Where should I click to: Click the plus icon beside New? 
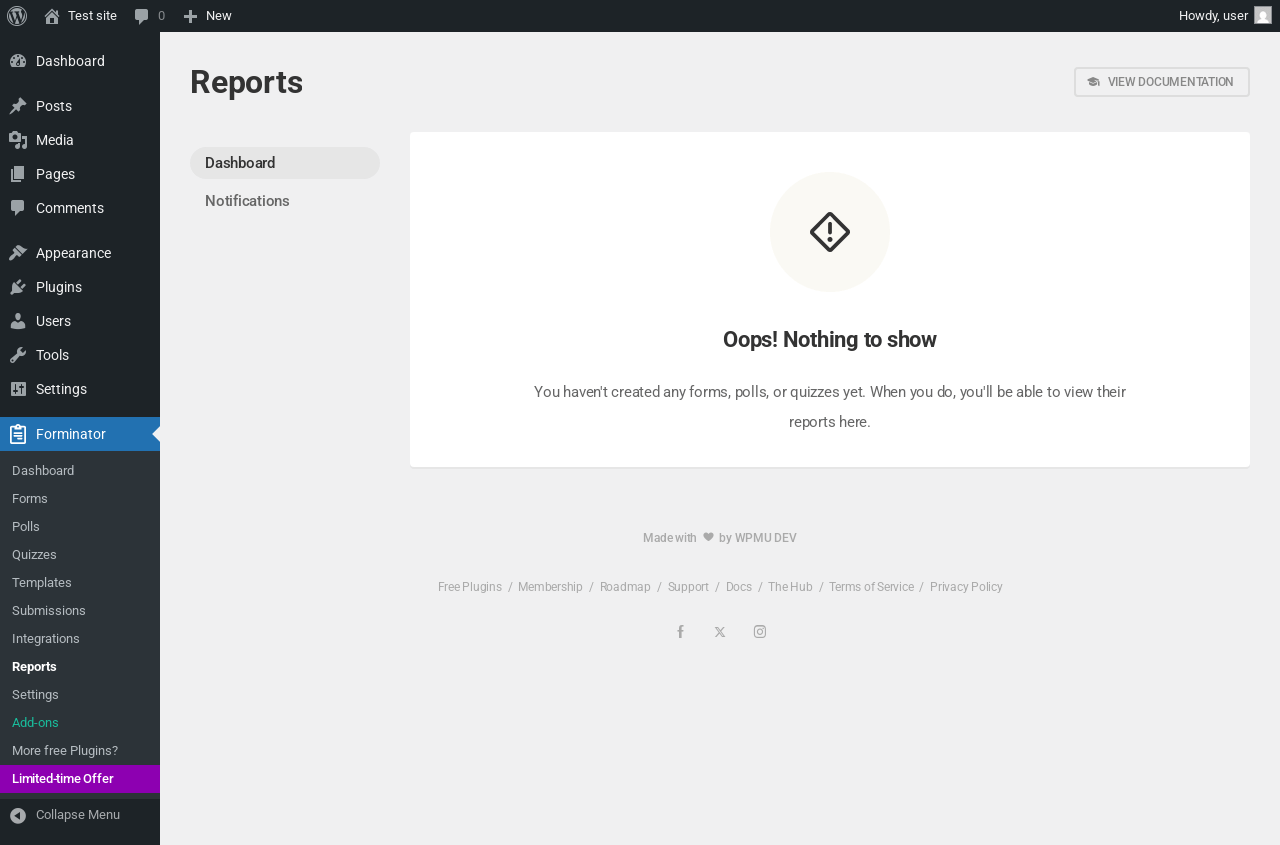[190, 16]
